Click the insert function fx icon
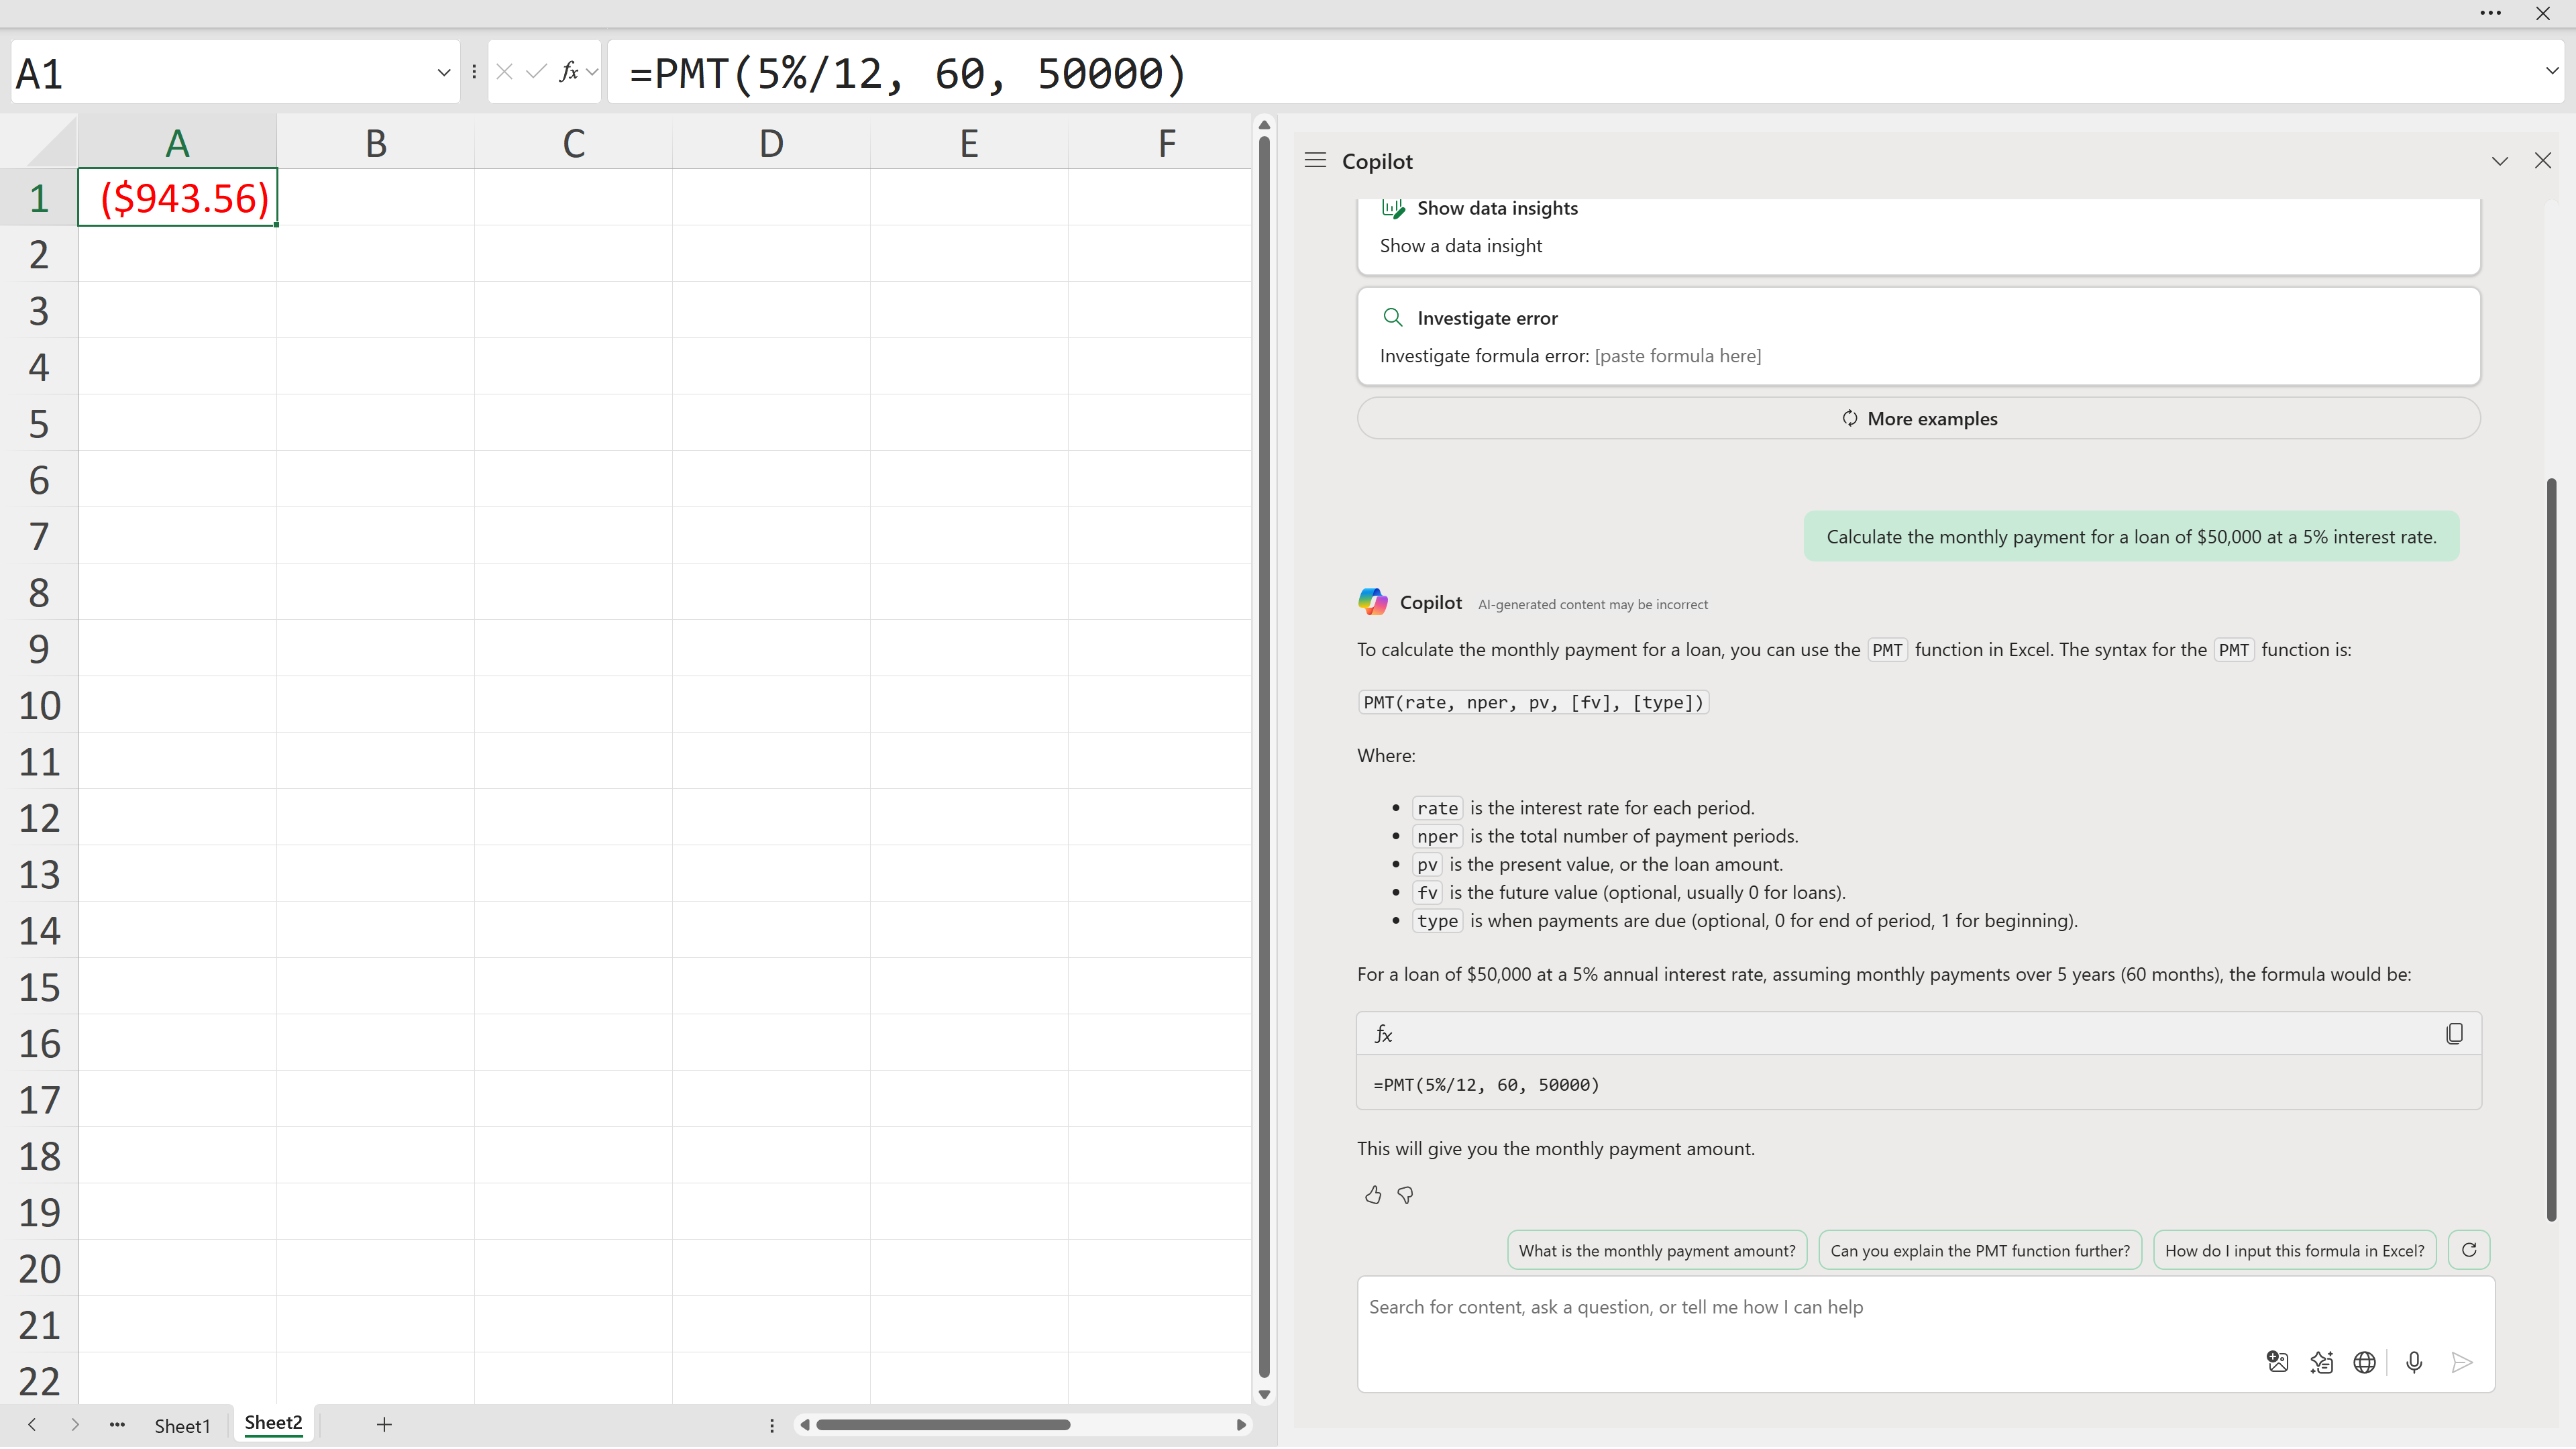 pyautogui.click(x=569, y=72)
